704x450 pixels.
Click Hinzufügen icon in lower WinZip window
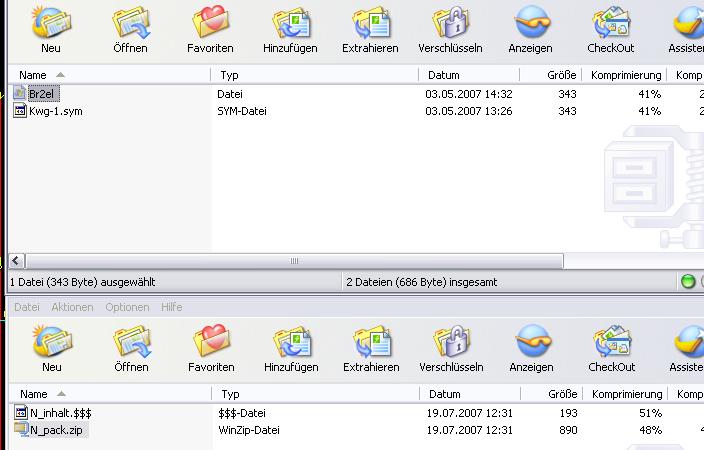[x=291, y=342]
